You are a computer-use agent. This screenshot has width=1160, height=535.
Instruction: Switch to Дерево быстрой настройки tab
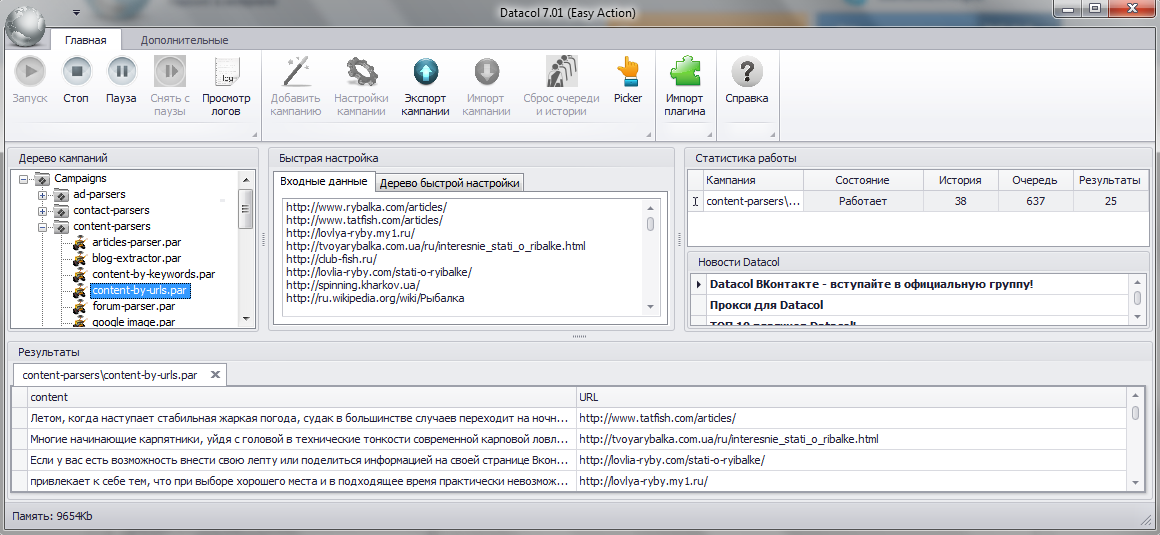[450, 183]
